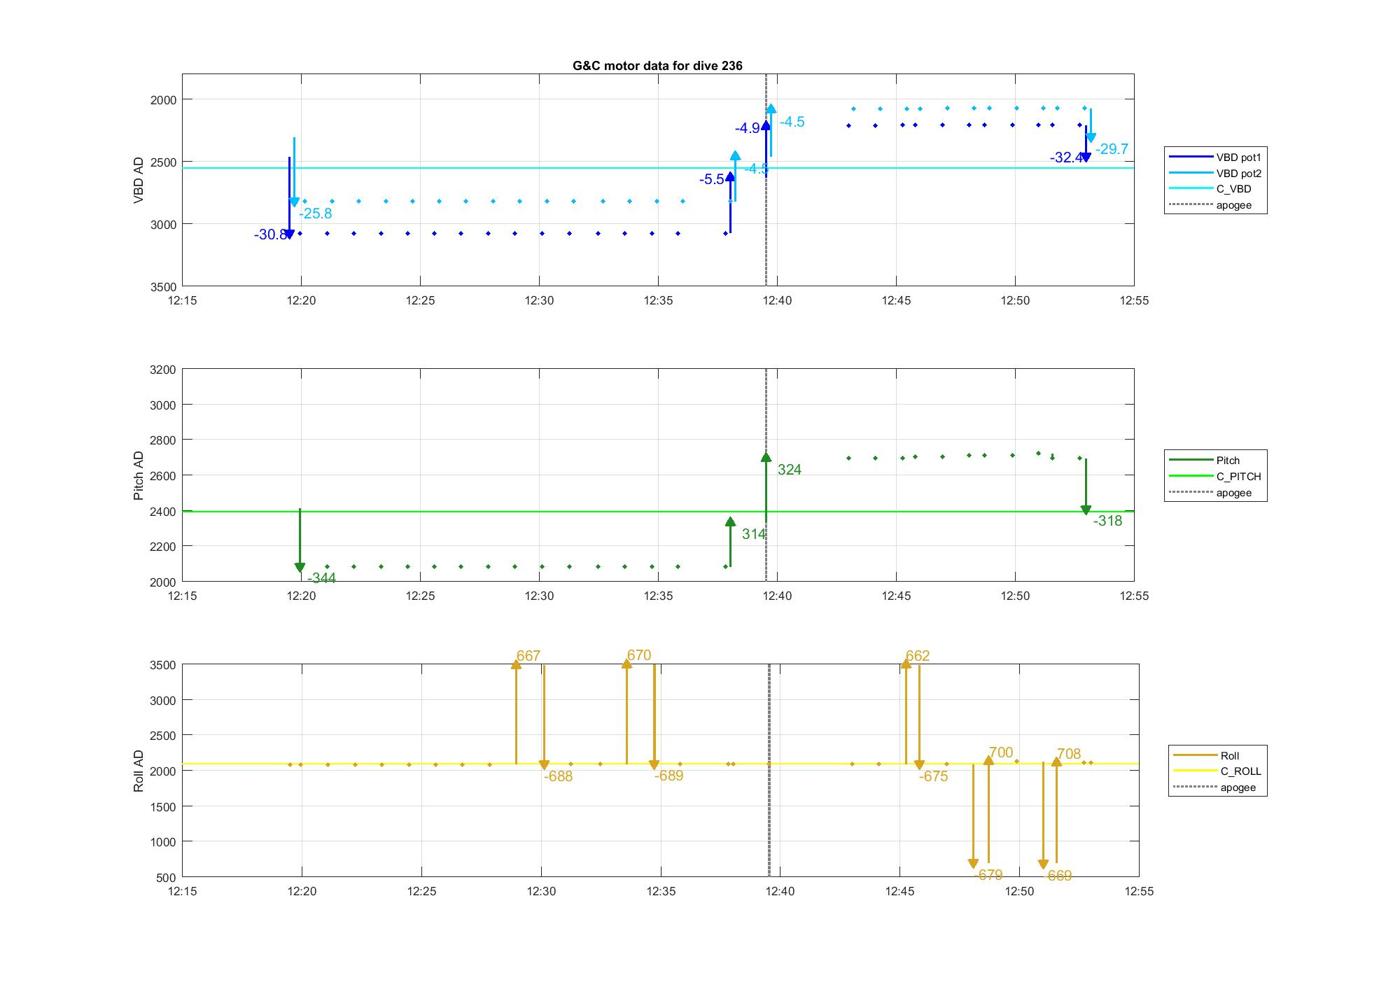This screenshot has width=1400, height=986.
Task: Click the -344 pitch annotation
Action: (x=322, y=578)
